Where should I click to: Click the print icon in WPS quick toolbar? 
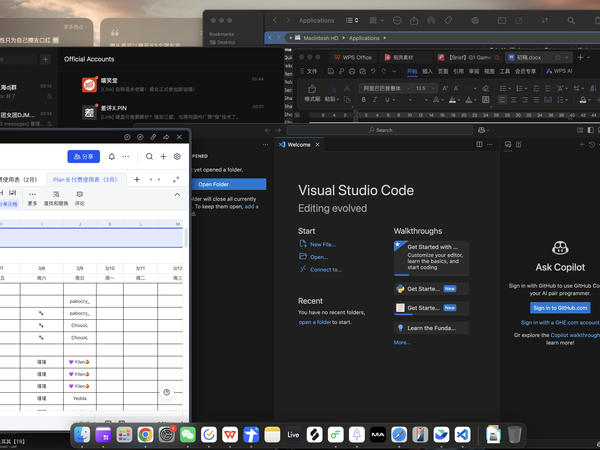(x=352, y=71)
